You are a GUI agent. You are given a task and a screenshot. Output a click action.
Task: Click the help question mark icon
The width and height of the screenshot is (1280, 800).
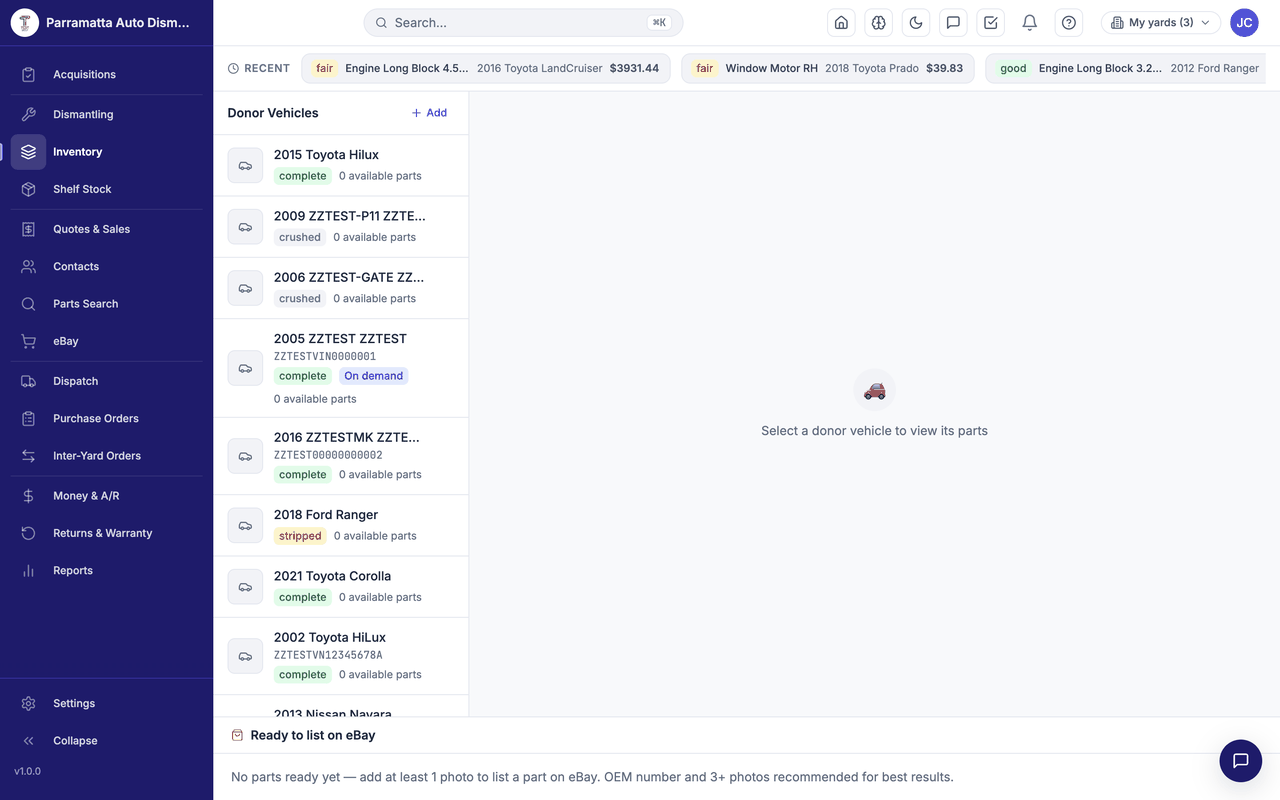tap(1069, 22)
